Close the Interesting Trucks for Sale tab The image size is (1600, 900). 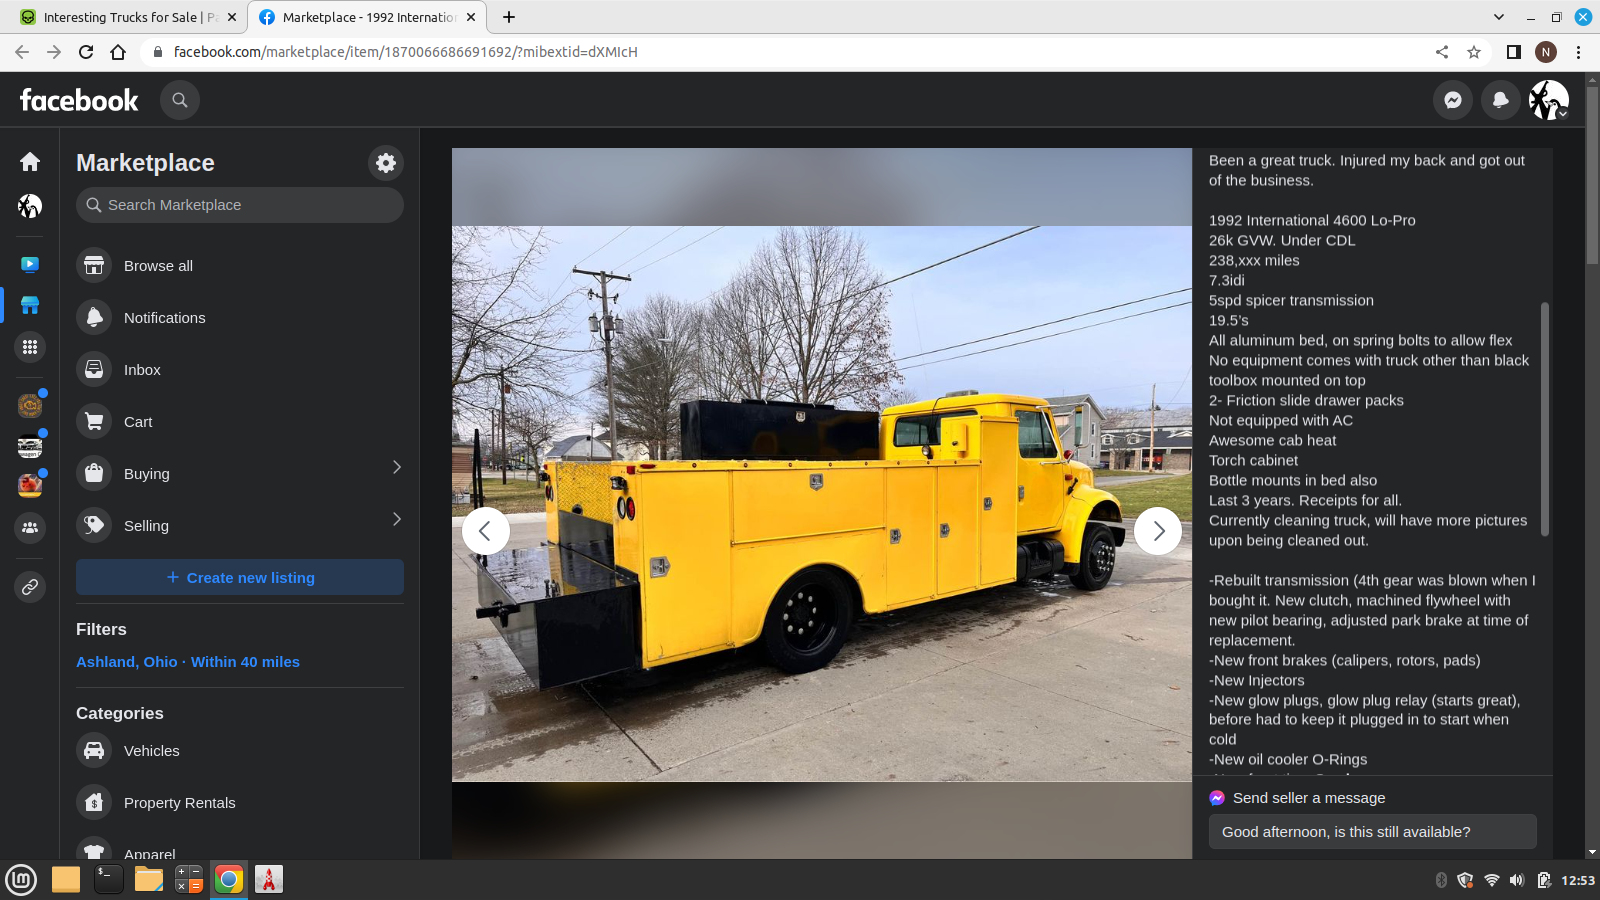232,17
